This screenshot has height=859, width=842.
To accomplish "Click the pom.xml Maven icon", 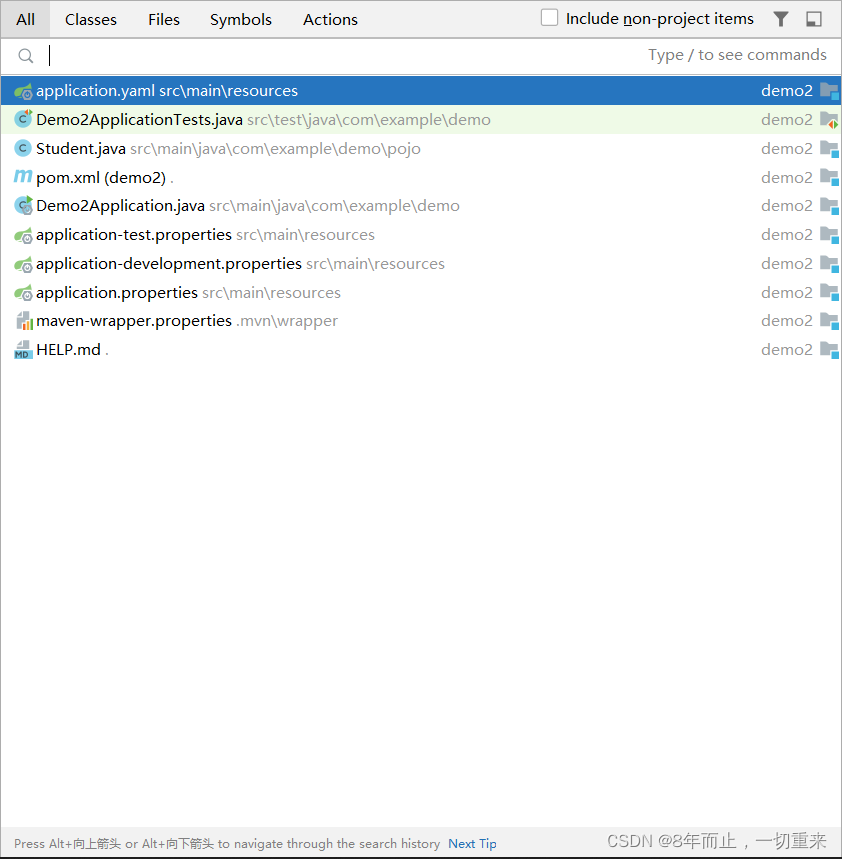I will pyautogui.click(x=22, y=176).
